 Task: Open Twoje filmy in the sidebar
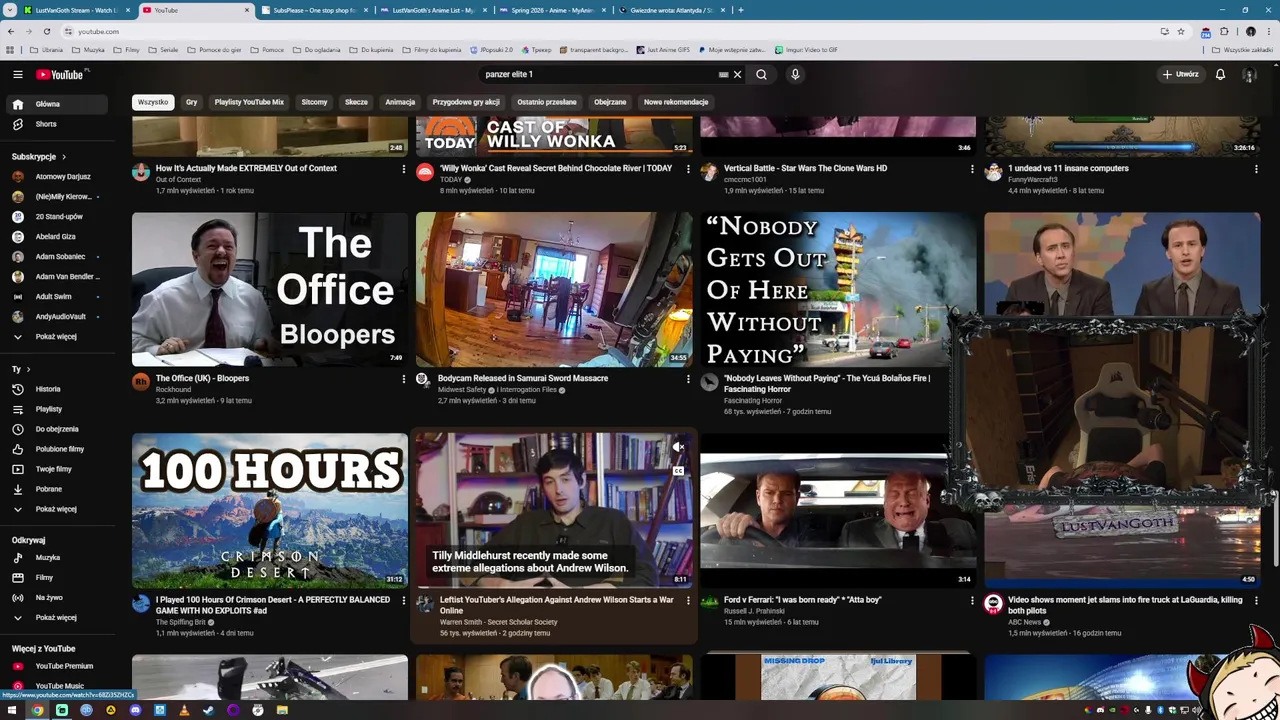tap(58, 469)
